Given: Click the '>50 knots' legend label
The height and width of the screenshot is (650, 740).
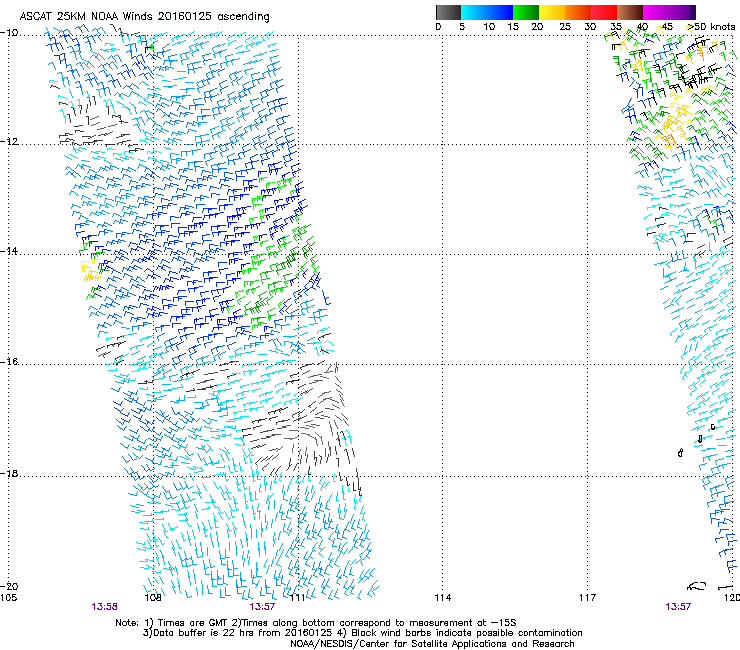Looking at the screenshot, I should coord(711,27).
